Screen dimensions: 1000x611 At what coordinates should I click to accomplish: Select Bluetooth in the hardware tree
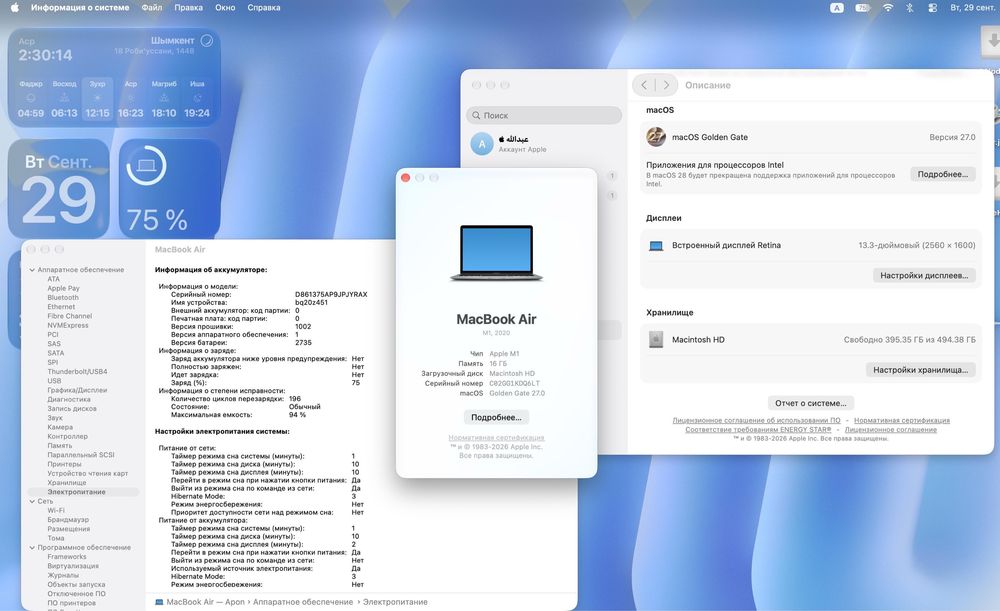(63, 297)
